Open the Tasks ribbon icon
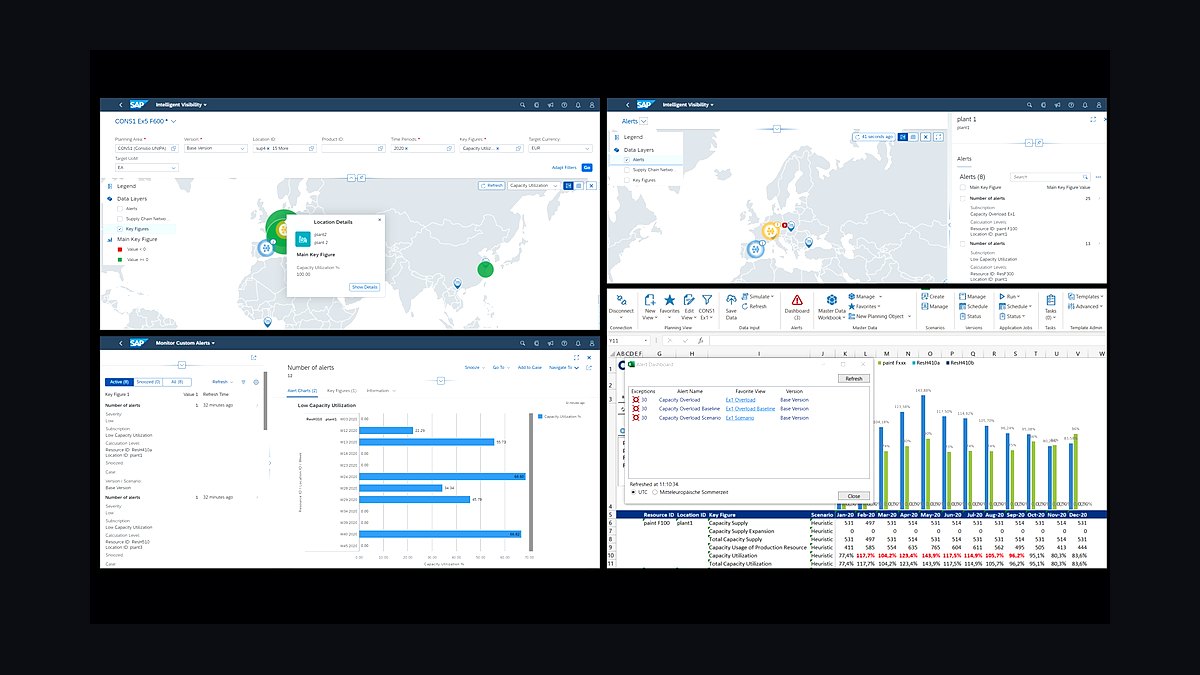The image size is (1200, 675). click(x=1051, y=300)
